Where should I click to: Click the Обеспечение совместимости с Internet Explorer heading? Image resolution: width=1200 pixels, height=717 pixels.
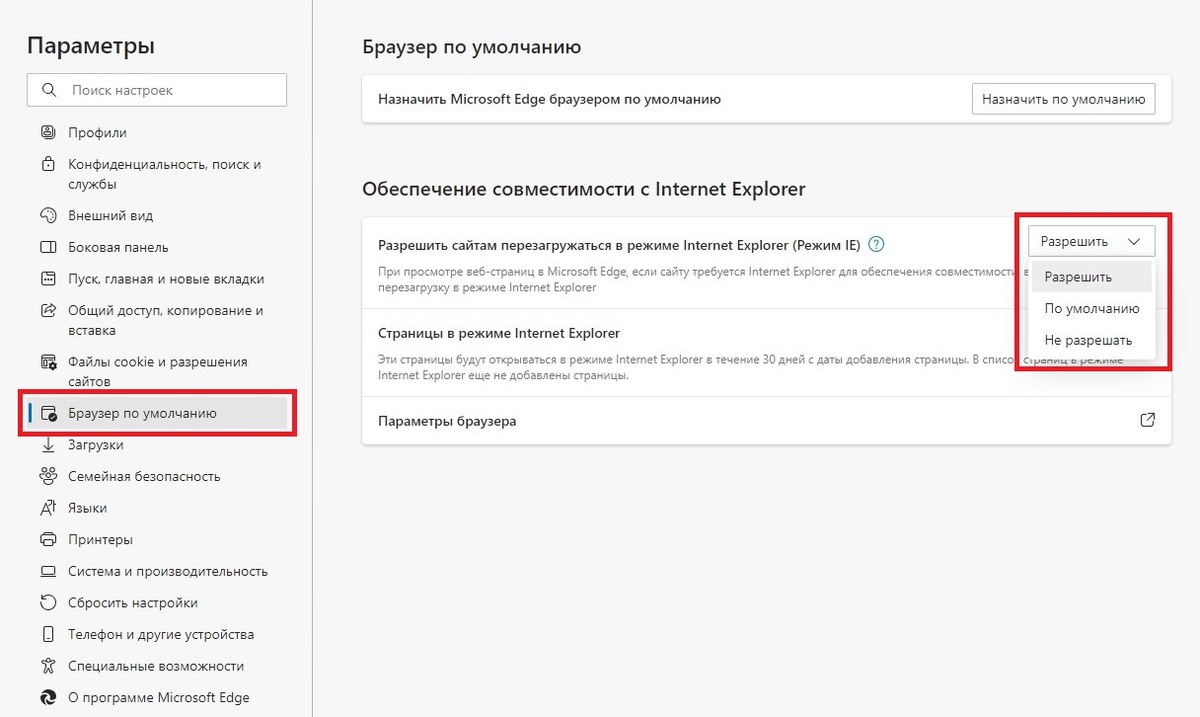click(x=584, y=188)
